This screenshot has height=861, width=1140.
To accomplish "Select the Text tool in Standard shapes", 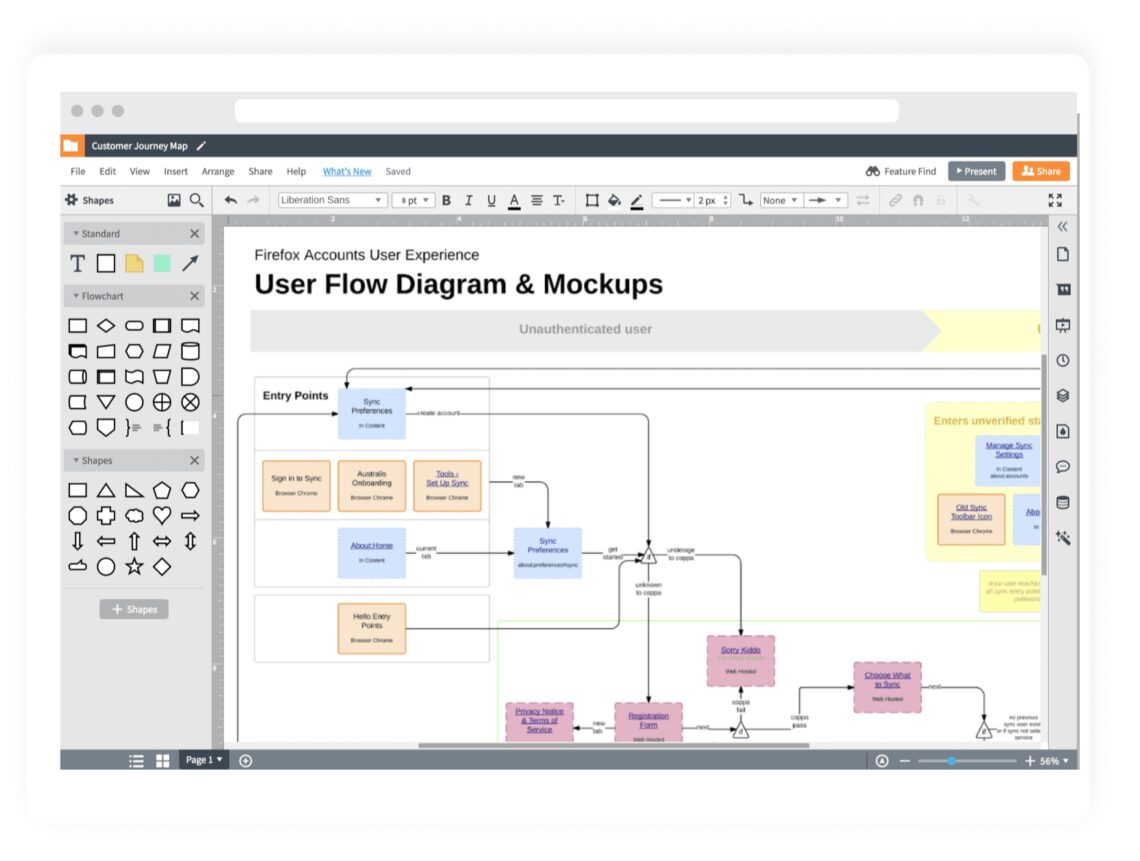I will pyautogui.click(x=77, y=264).
